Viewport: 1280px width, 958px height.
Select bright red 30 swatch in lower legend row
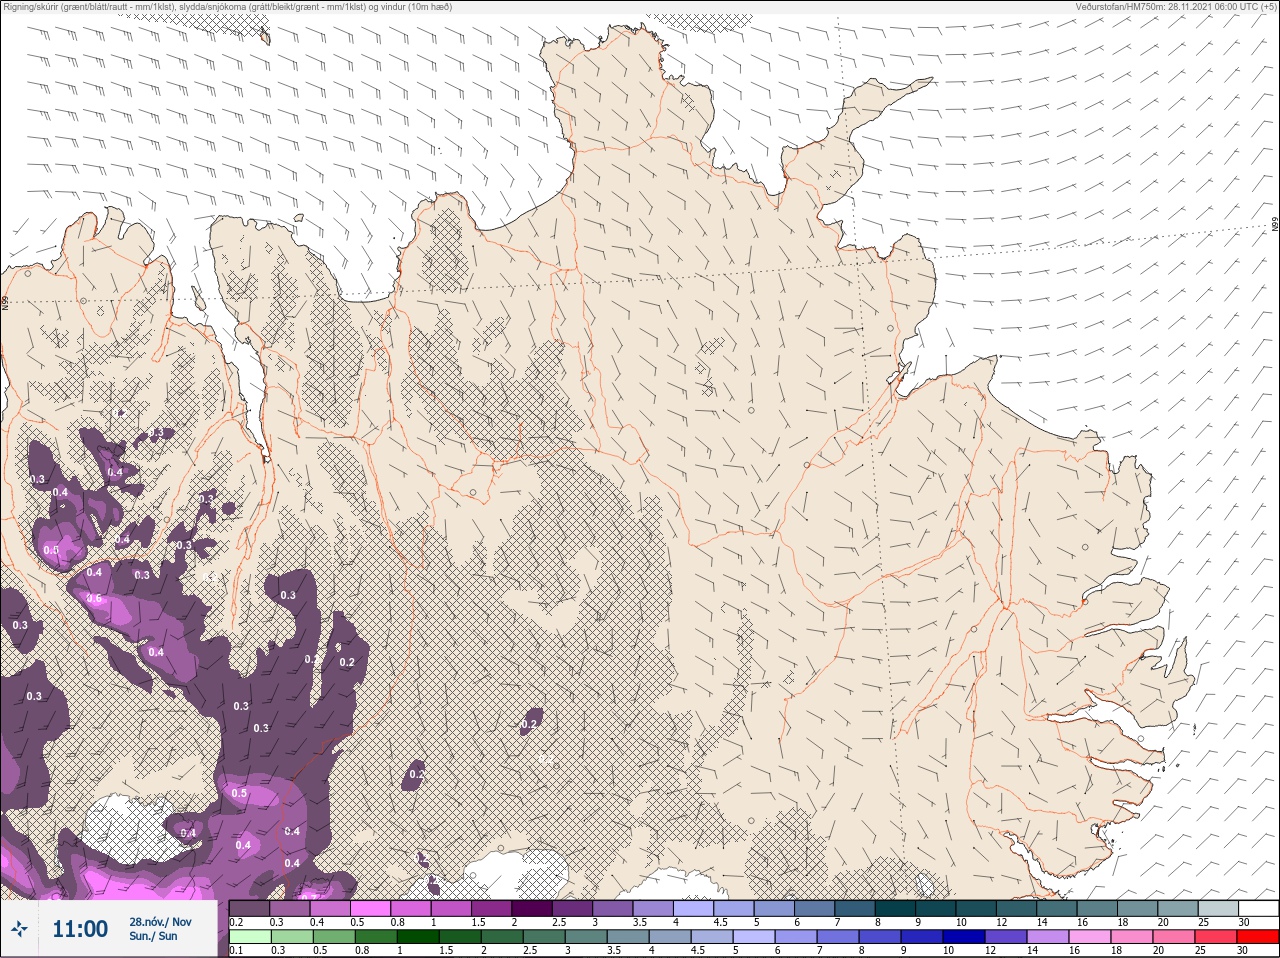[x=1258, y=936]
